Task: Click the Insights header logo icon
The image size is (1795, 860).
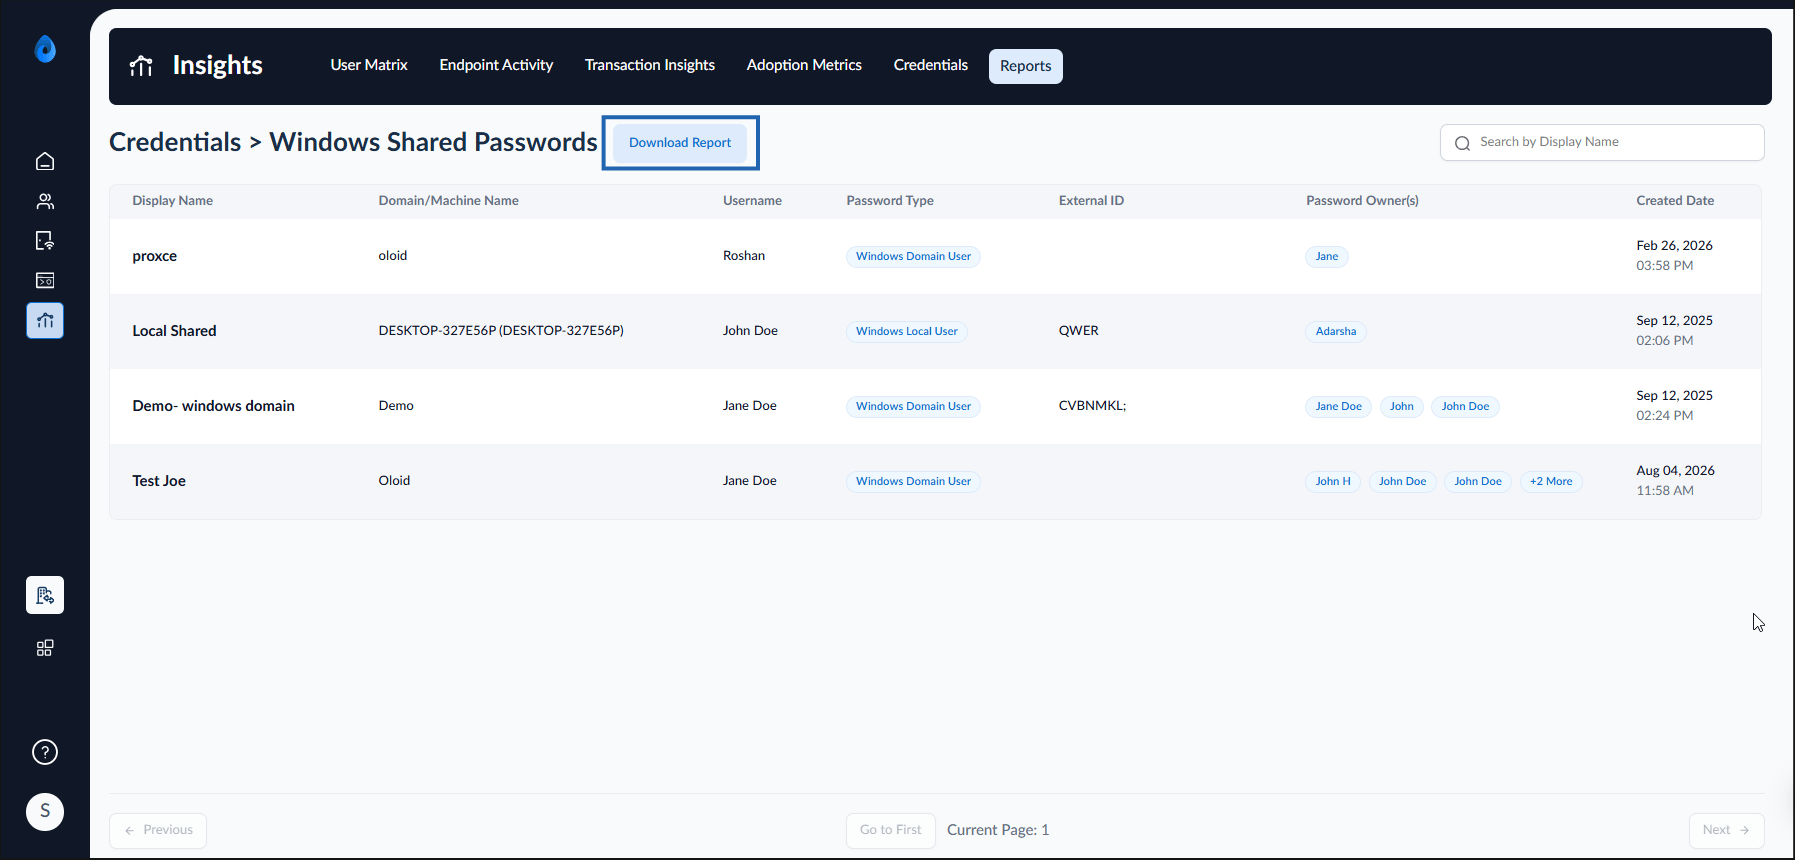Action: tap(141, 66)
